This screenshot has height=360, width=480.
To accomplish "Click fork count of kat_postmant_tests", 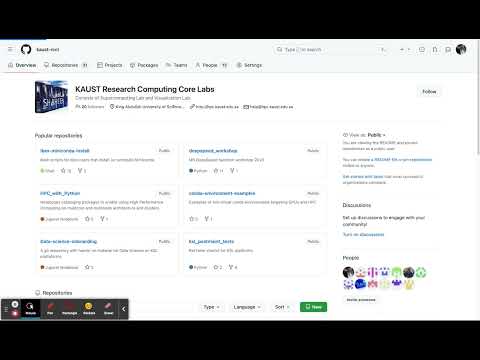I will 233,267.
